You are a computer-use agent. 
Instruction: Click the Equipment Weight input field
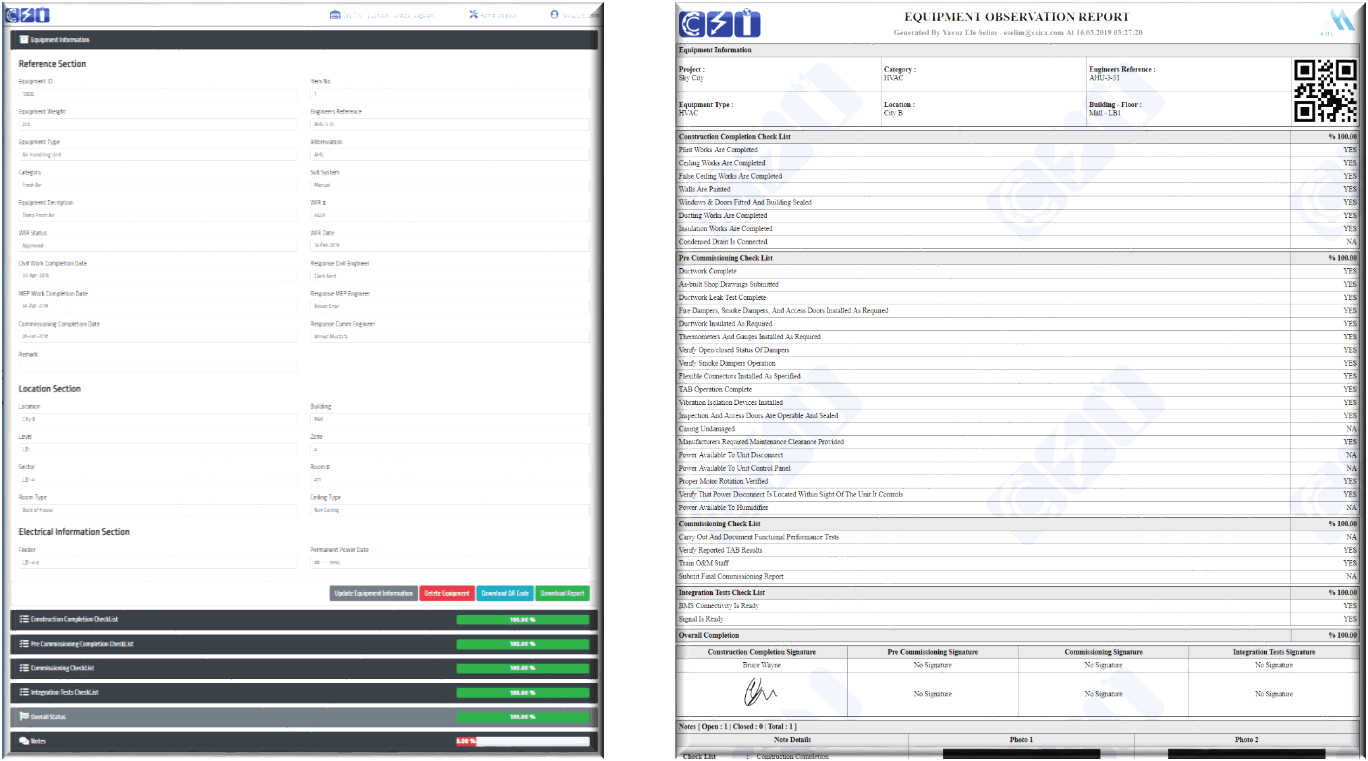point(158,125)
